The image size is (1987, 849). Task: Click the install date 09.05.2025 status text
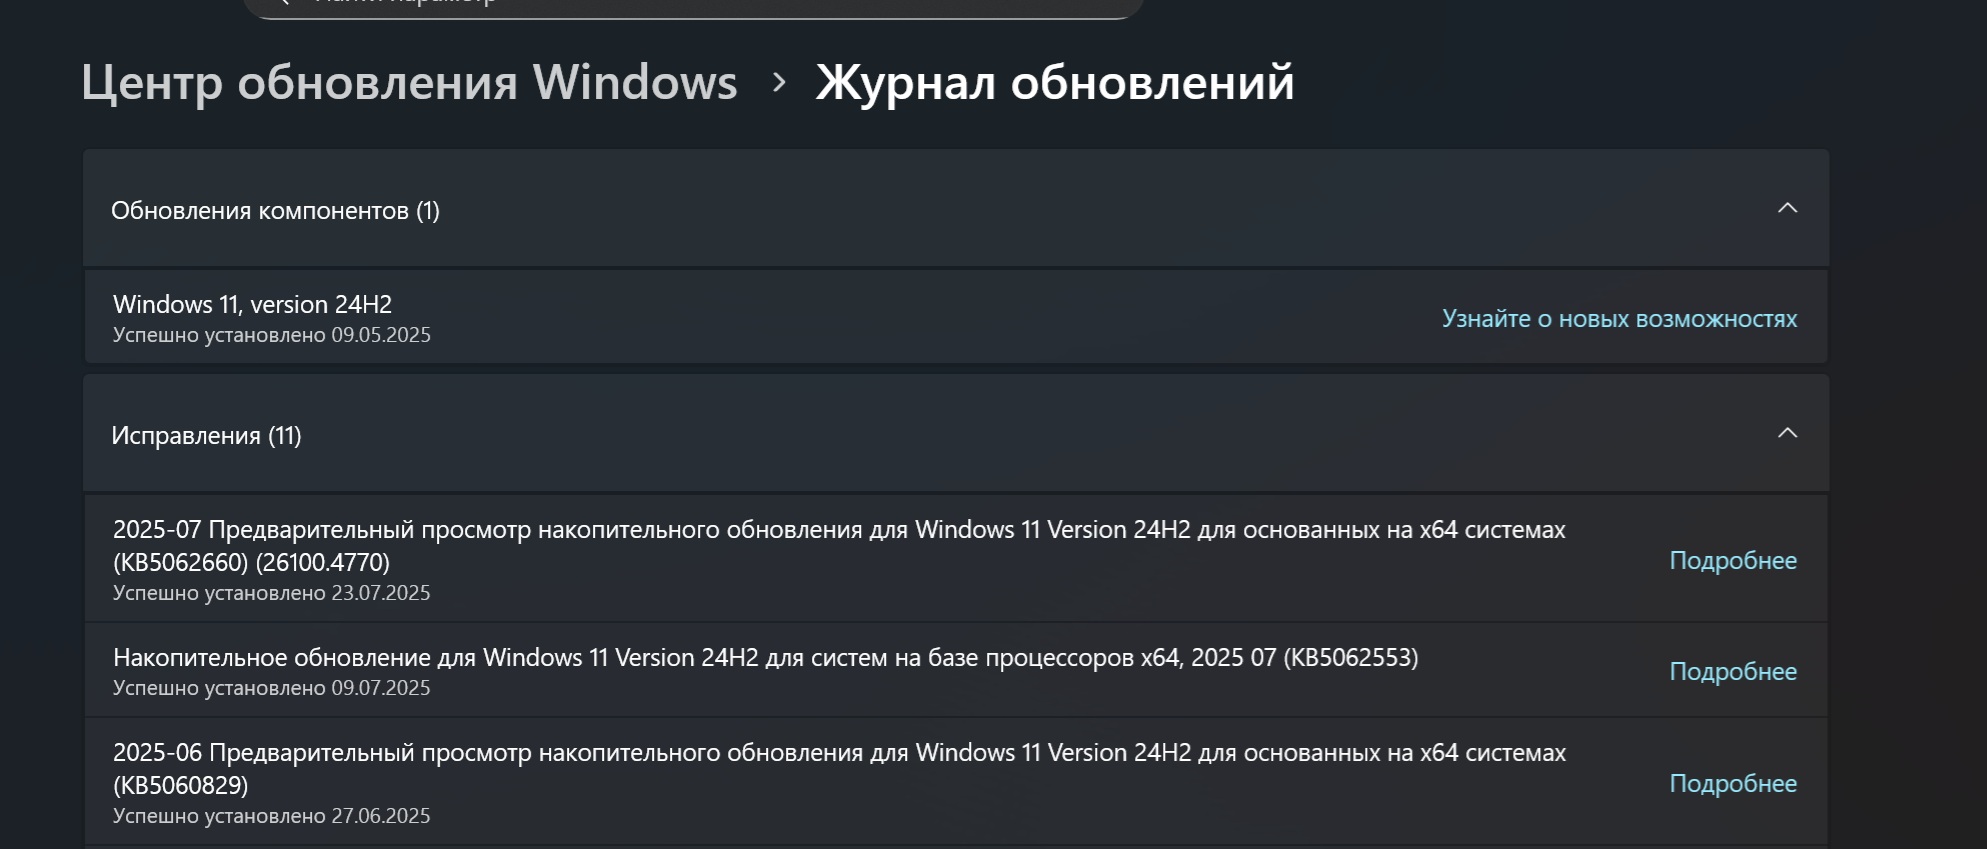click(x=271, y=335)
